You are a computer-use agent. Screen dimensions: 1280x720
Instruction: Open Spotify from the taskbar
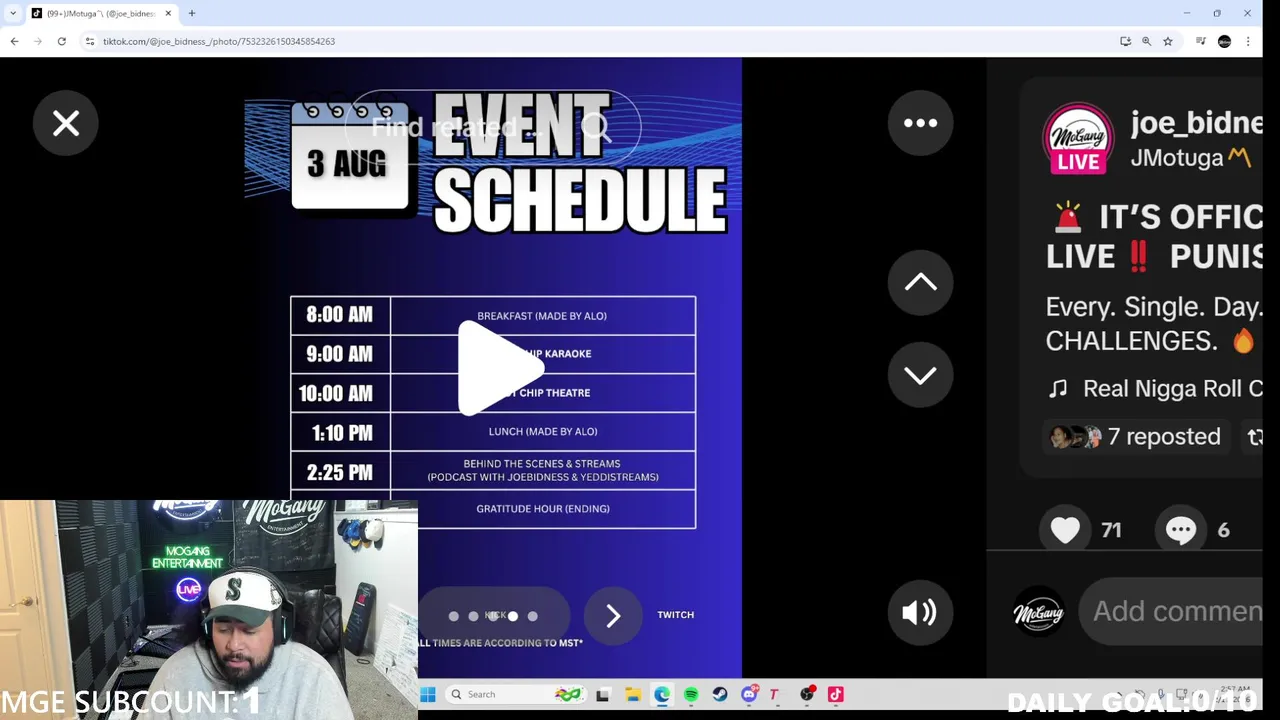690,694
